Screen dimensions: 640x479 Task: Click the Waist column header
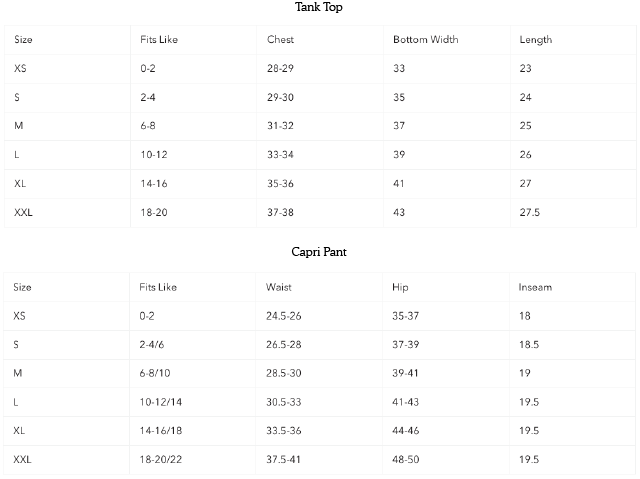pyautogui.click(x=279, y=287)
